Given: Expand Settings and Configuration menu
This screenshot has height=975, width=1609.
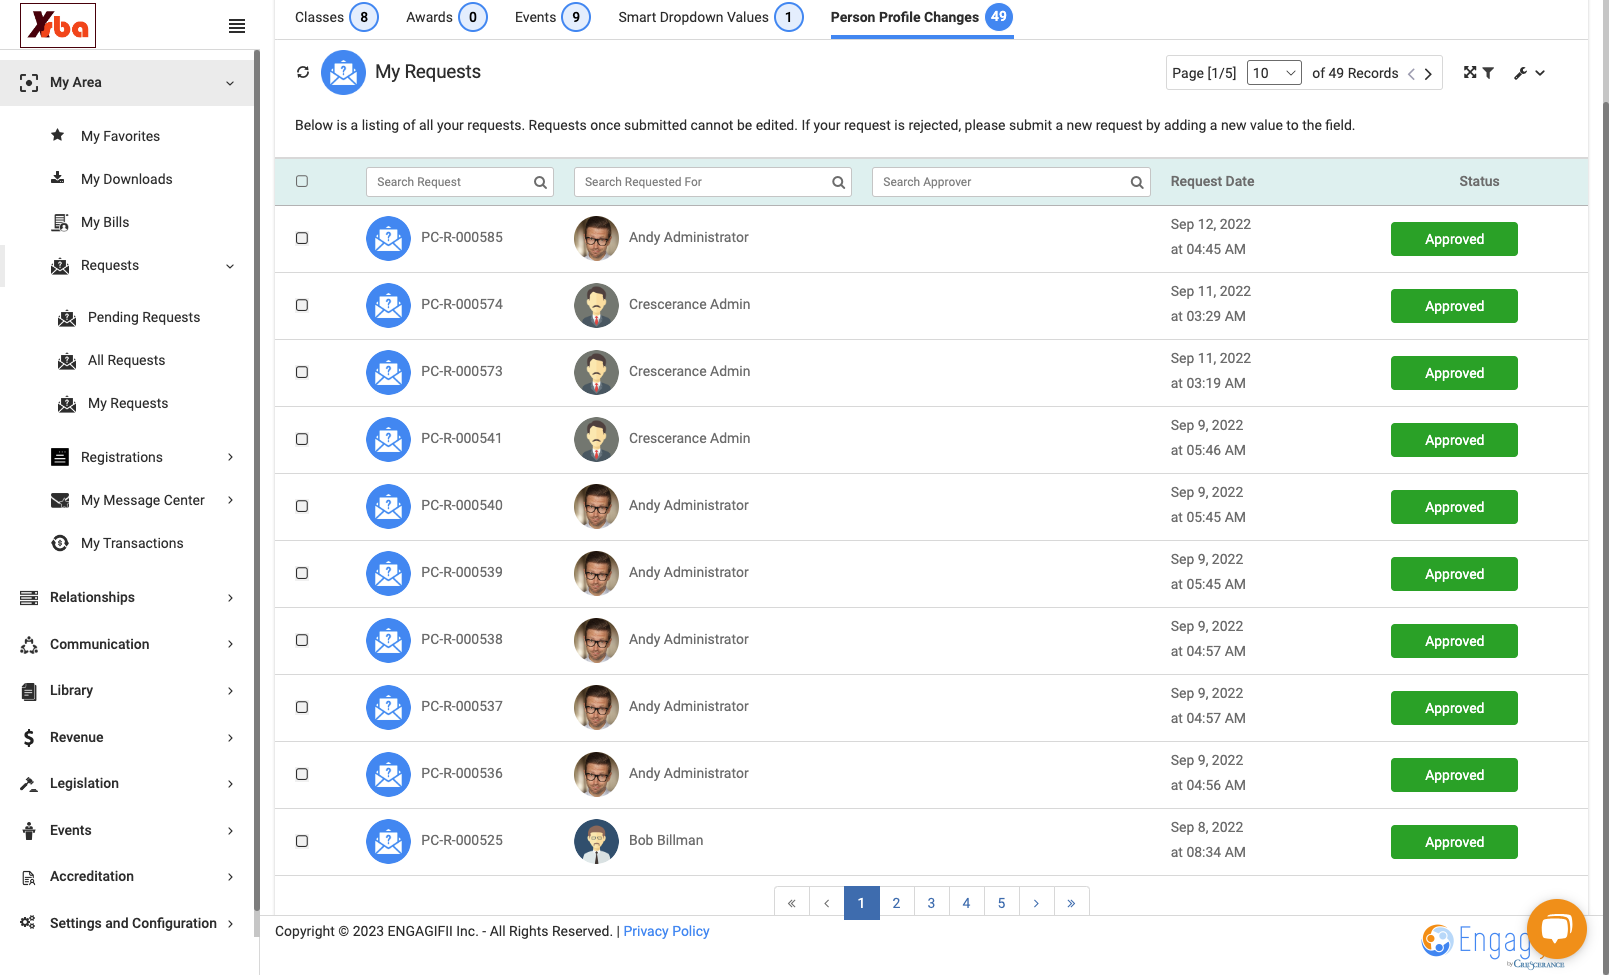Looking at the screenshot, I should click(x=230, y=924).
